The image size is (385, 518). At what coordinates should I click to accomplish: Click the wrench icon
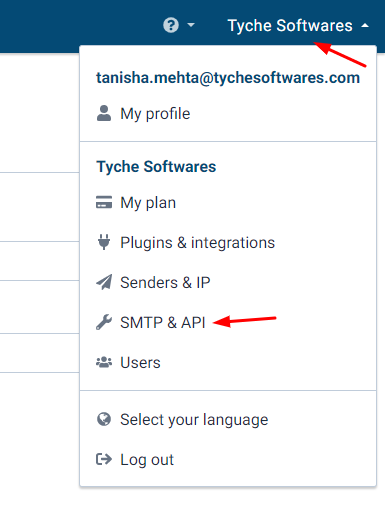tap(104, 322)
